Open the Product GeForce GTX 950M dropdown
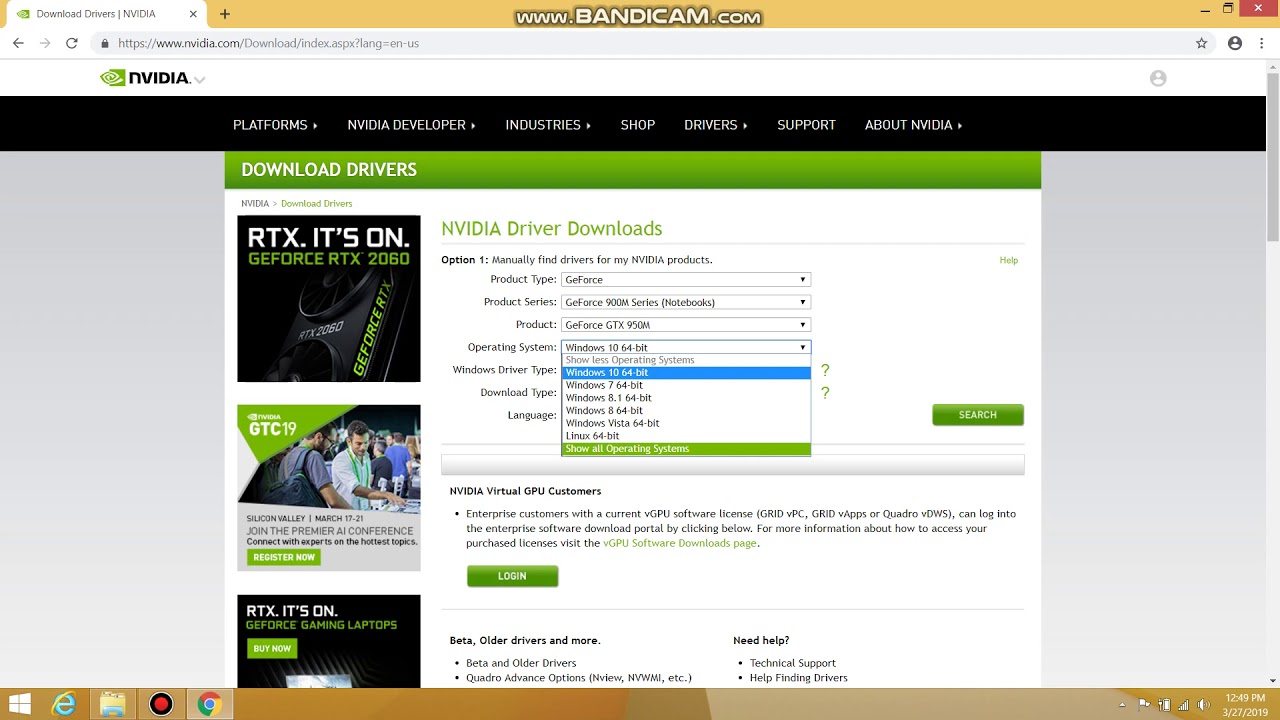Image resolution: width=1280 pixels, height=720 pixels. pos(686,325)
